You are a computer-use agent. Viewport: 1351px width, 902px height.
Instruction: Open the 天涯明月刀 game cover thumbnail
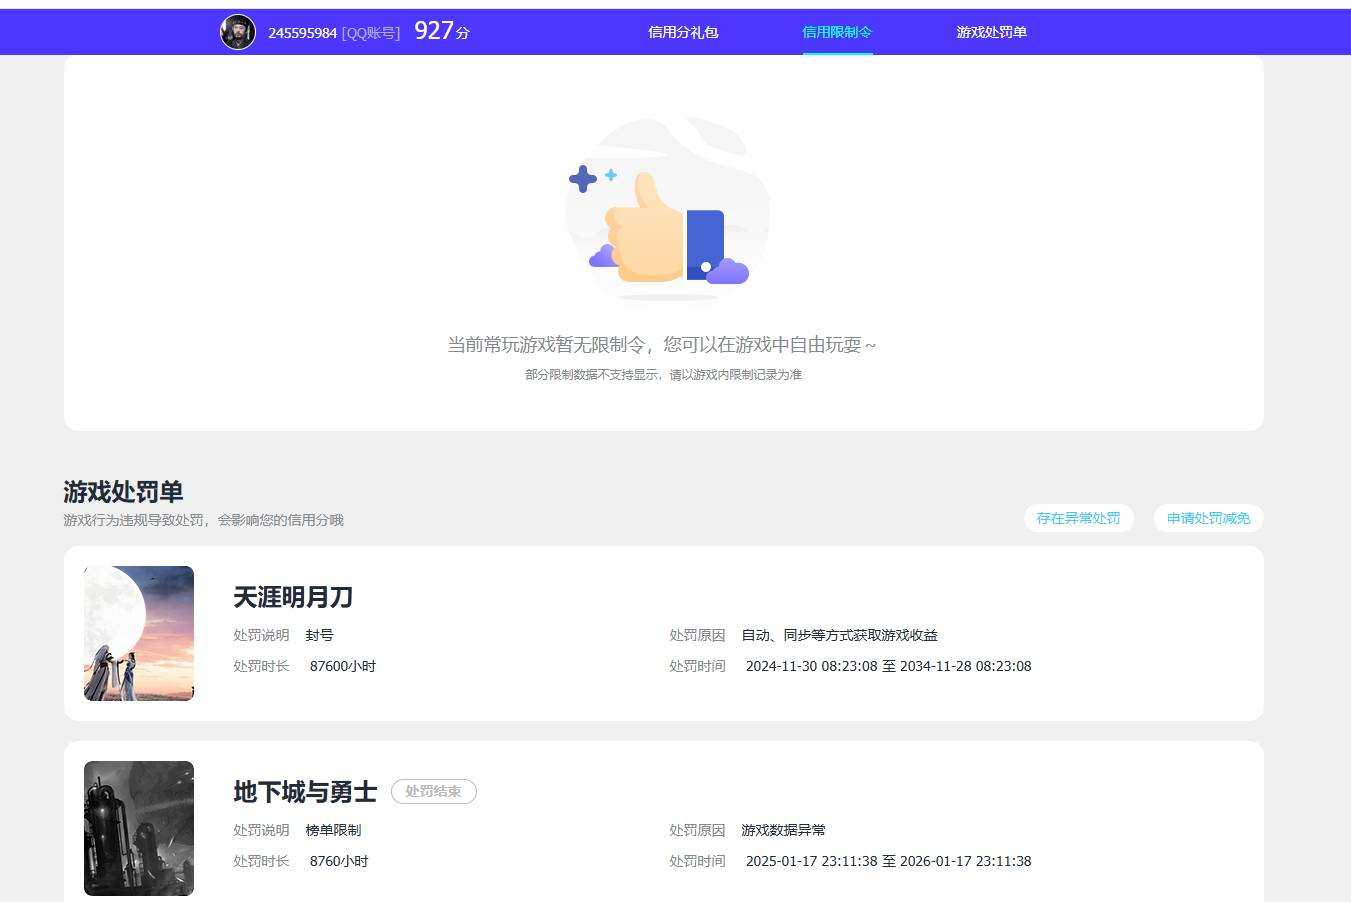click(139, 633)
